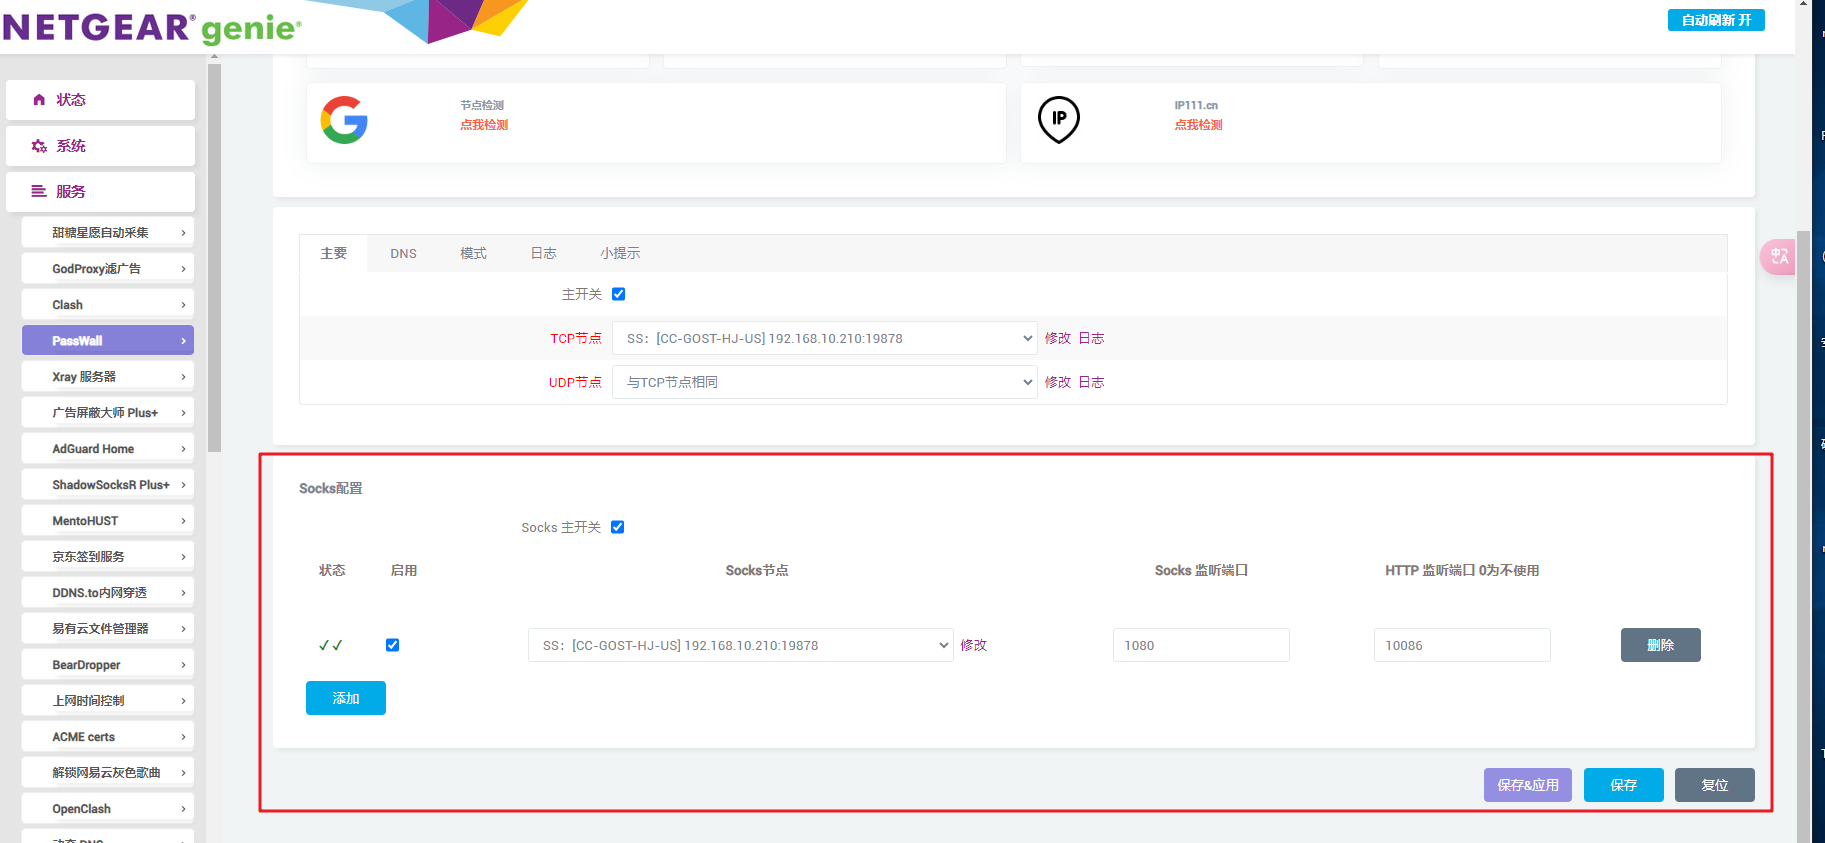
Task: Switch to the 日志 tab
Action: coord(543,254)
